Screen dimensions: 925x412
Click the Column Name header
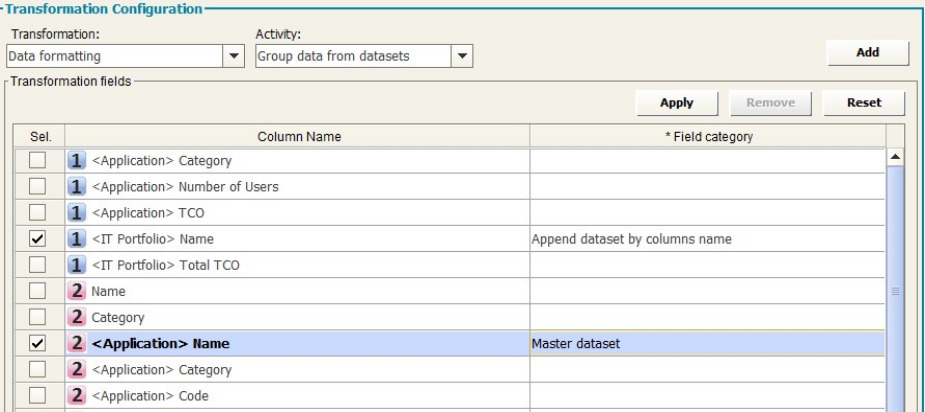click(297, 135)
